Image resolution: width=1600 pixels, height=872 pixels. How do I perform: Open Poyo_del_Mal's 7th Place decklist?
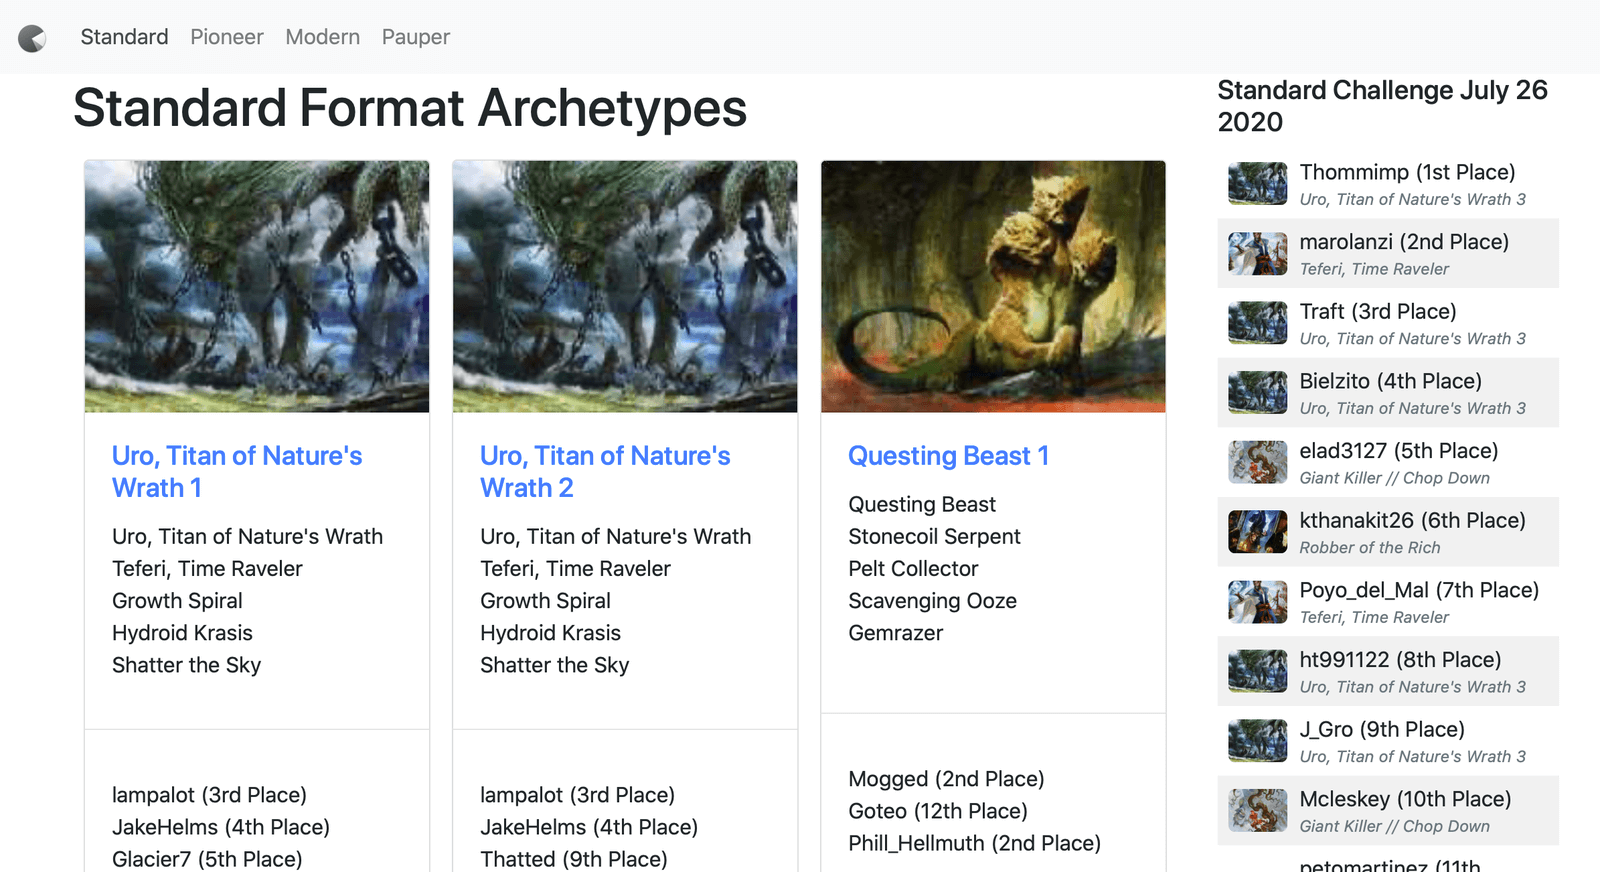click(x=1418, y=590)
